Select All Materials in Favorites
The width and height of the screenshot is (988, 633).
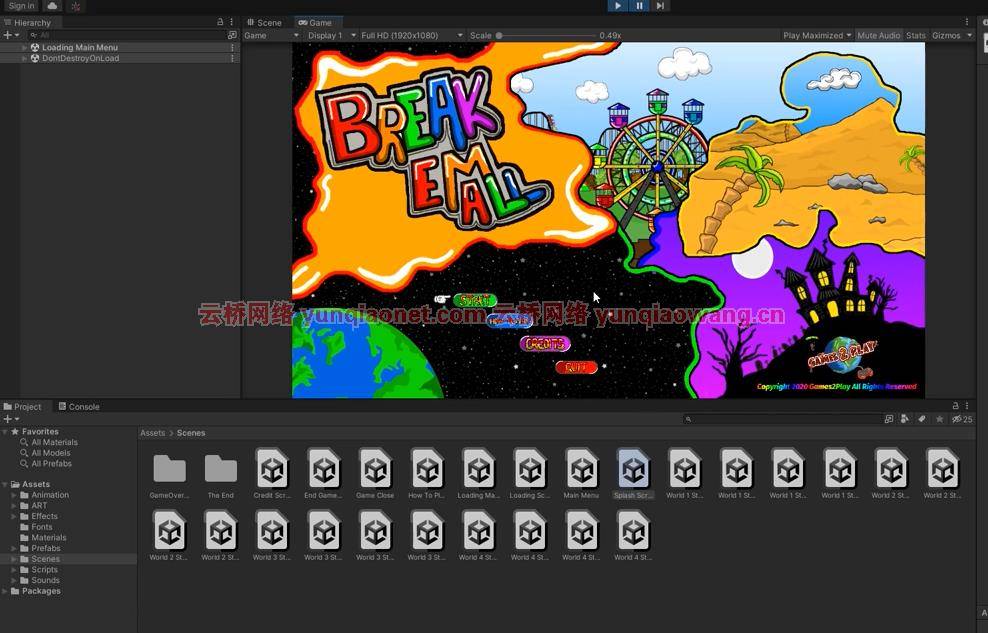coord(54,442)
